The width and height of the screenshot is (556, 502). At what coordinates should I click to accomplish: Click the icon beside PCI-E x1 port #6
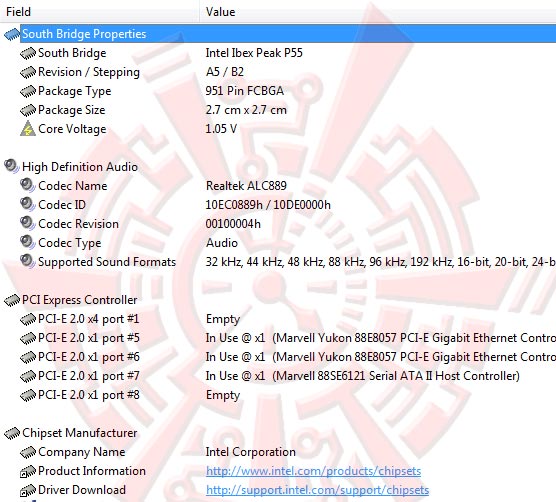[28, 357]
